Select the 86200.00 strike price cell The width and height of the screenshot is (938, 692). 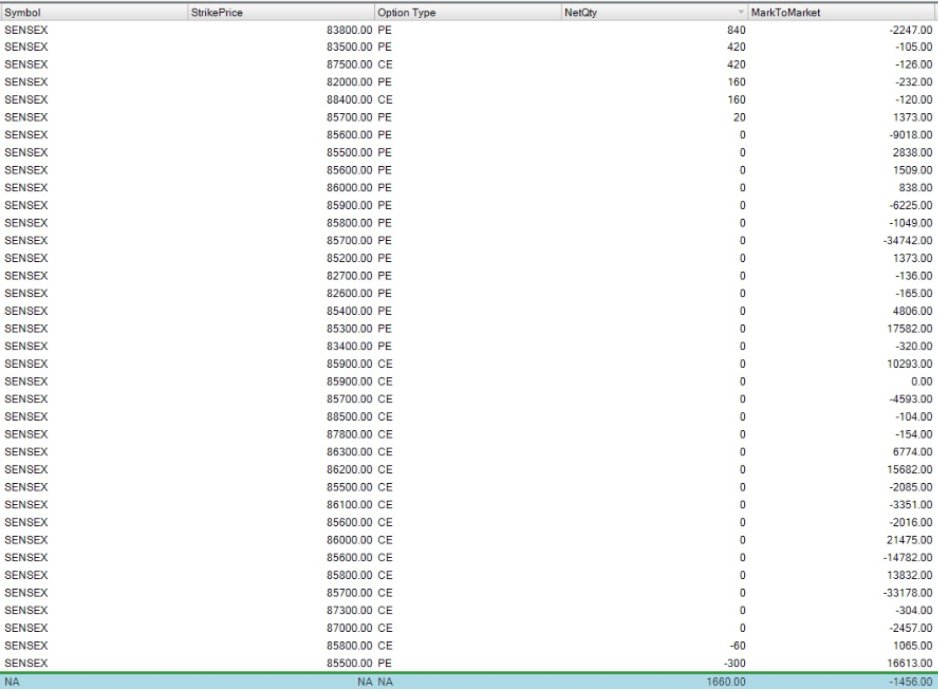point(349,470)
